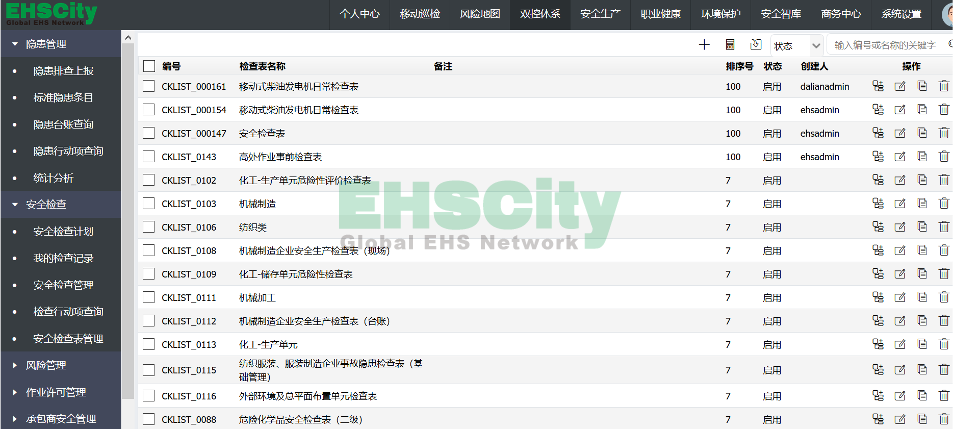This screenshot has width=954, height=429.
Task: Collapse the 隐患管理 sidebar section
Action: [x=61, y=44]
